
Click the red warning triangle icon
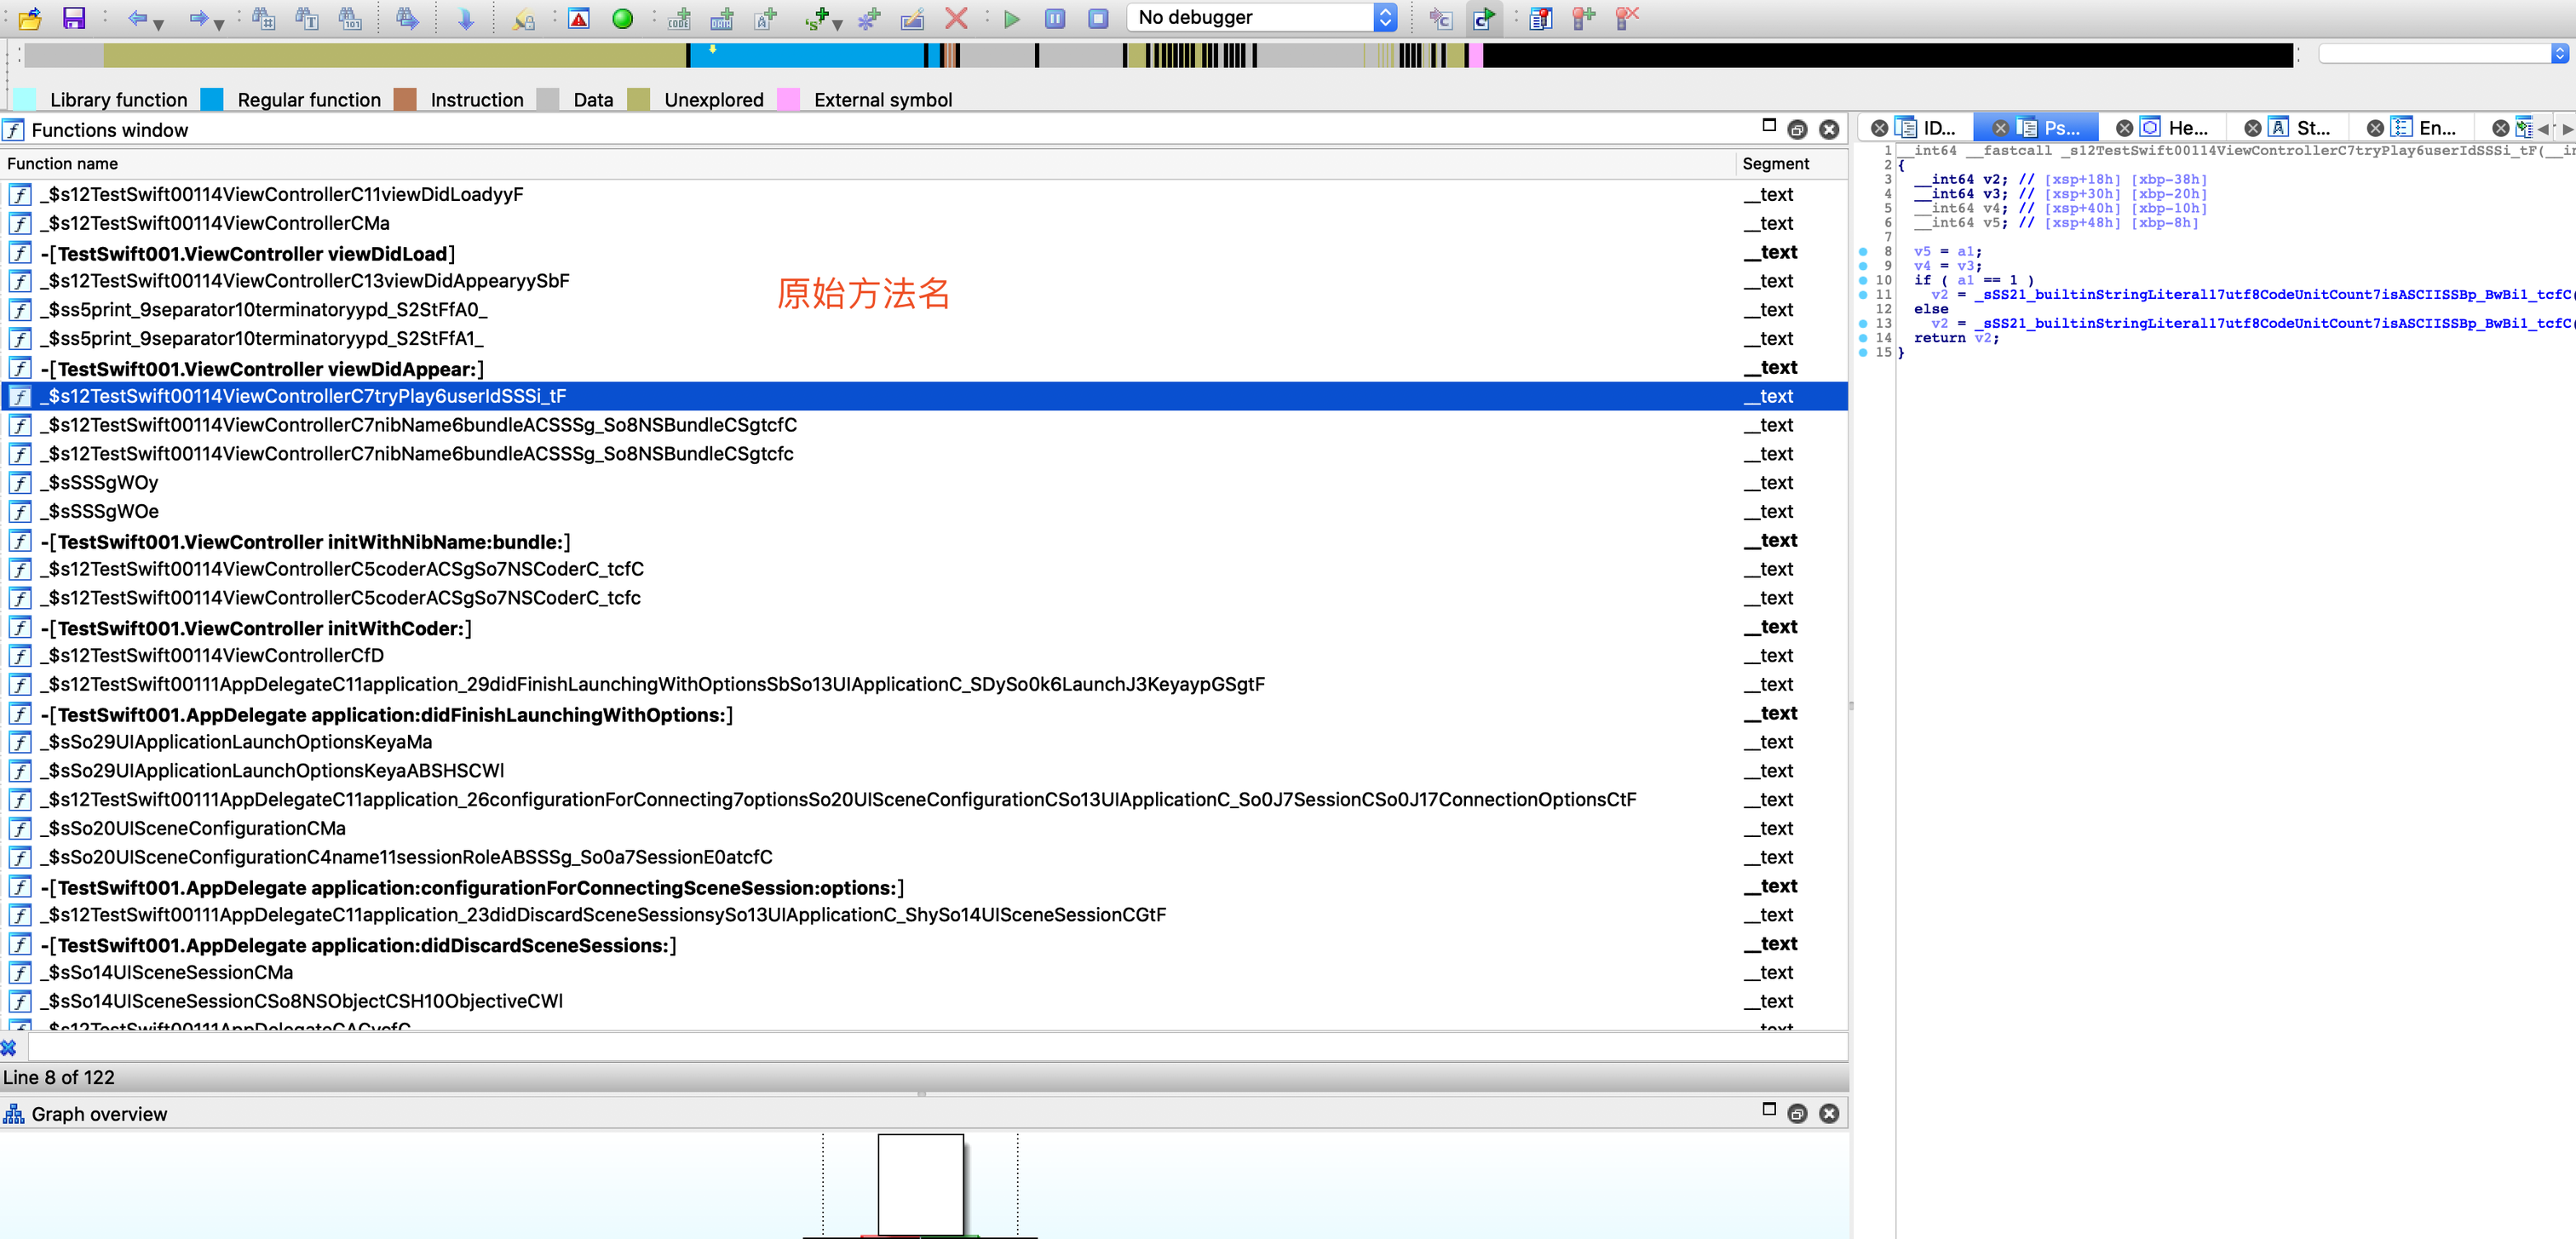[578, 18]
